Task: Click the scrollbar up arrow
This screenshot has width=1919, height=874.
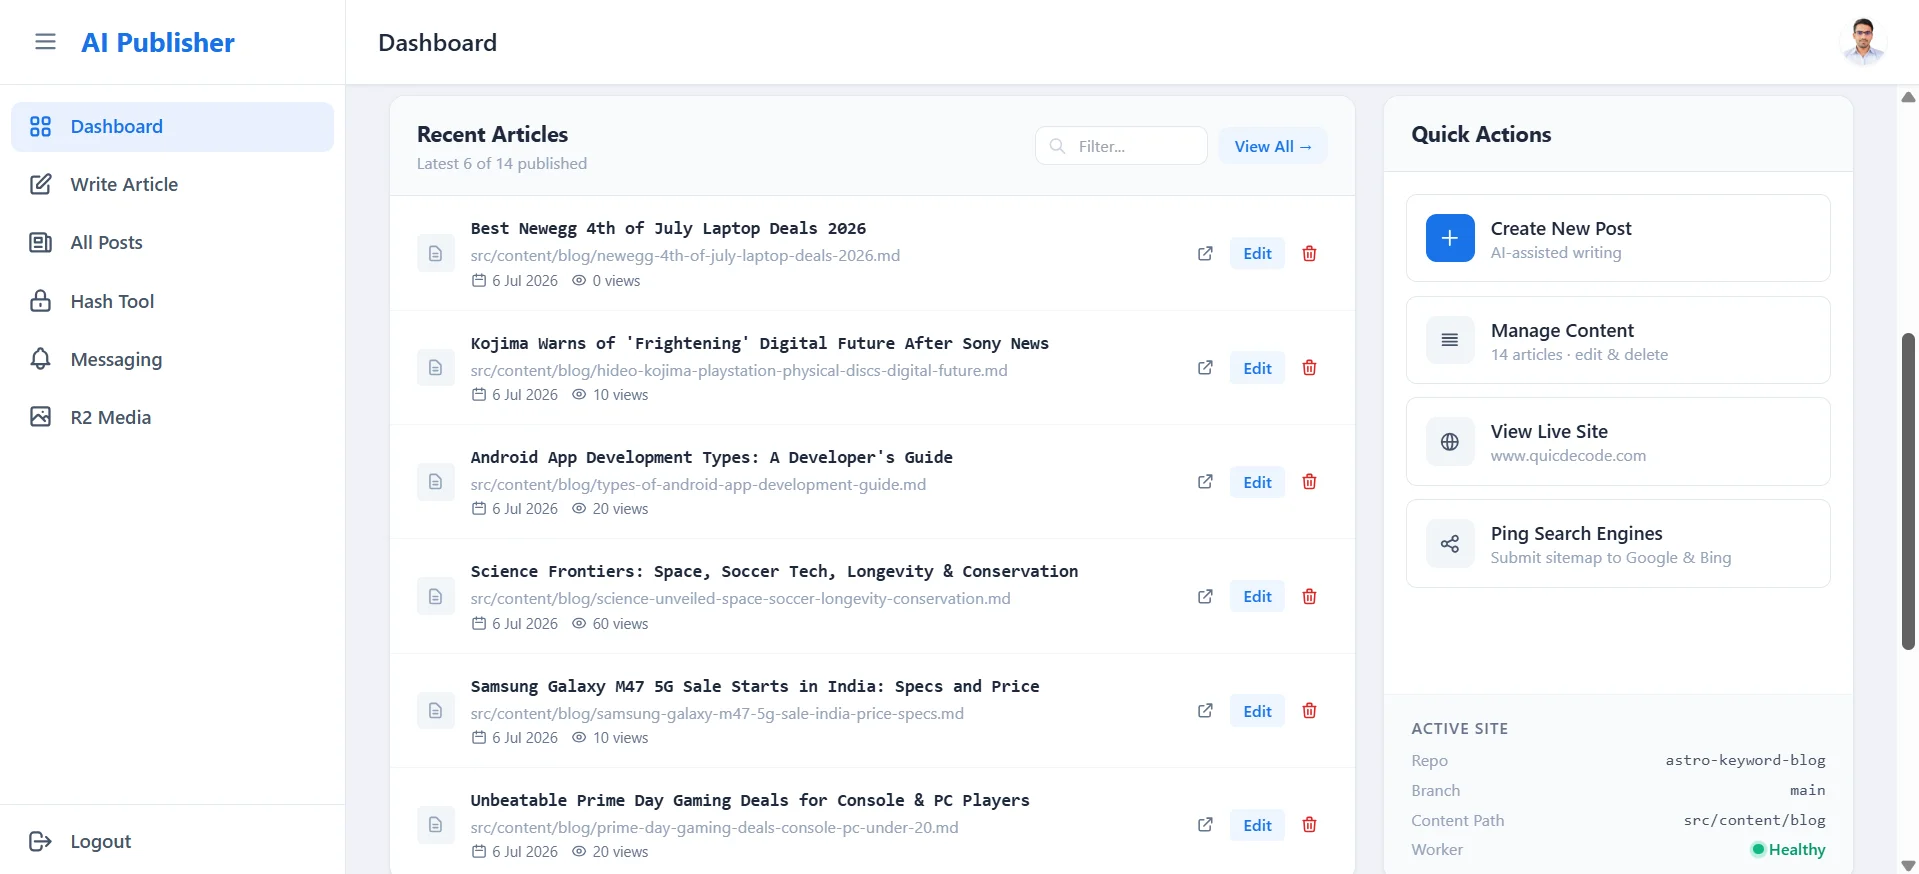Action: (x=1908, y=97)
